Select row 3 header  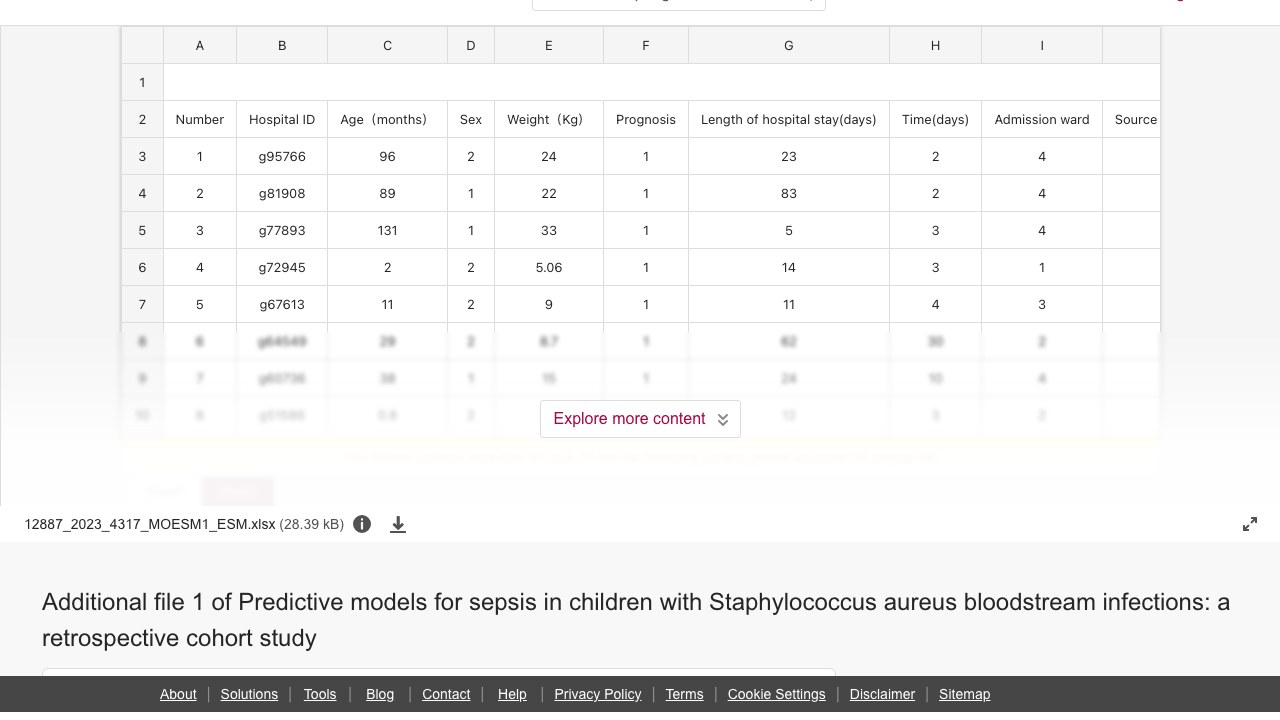(142, 156)
